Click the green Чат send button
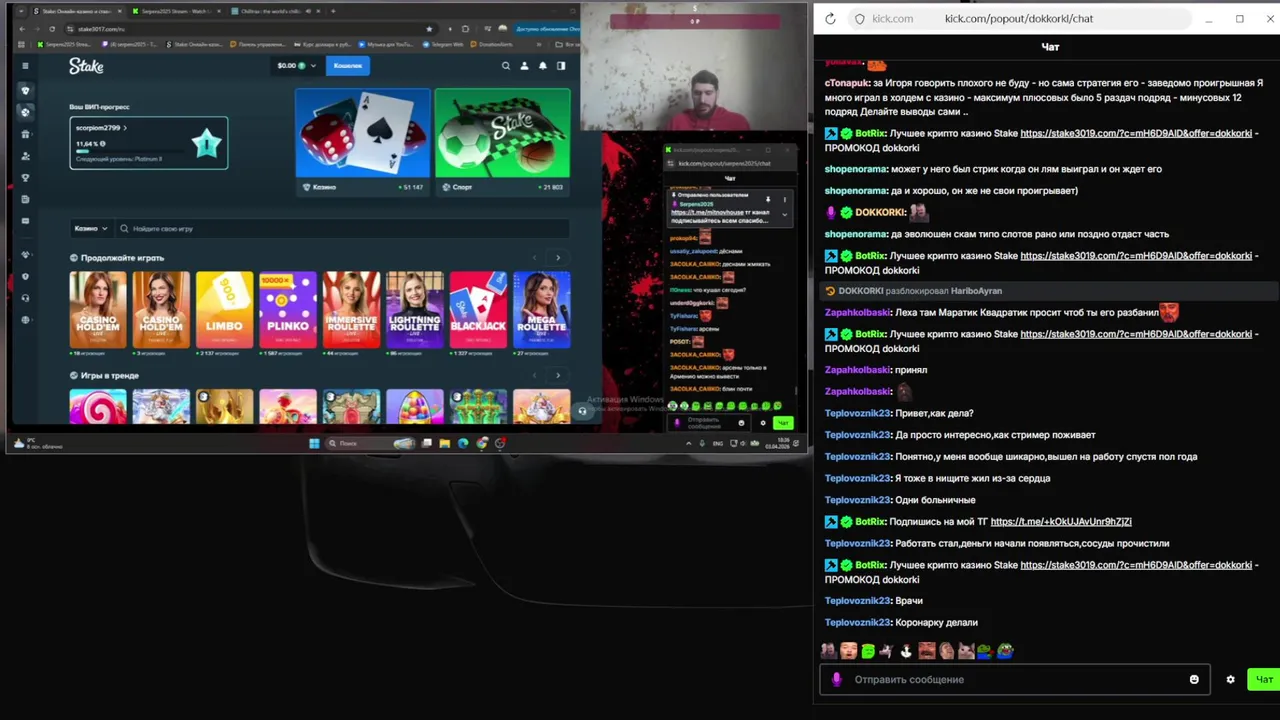The image size is (1280, 720). pyautogui.click(x=1264, y=680)
